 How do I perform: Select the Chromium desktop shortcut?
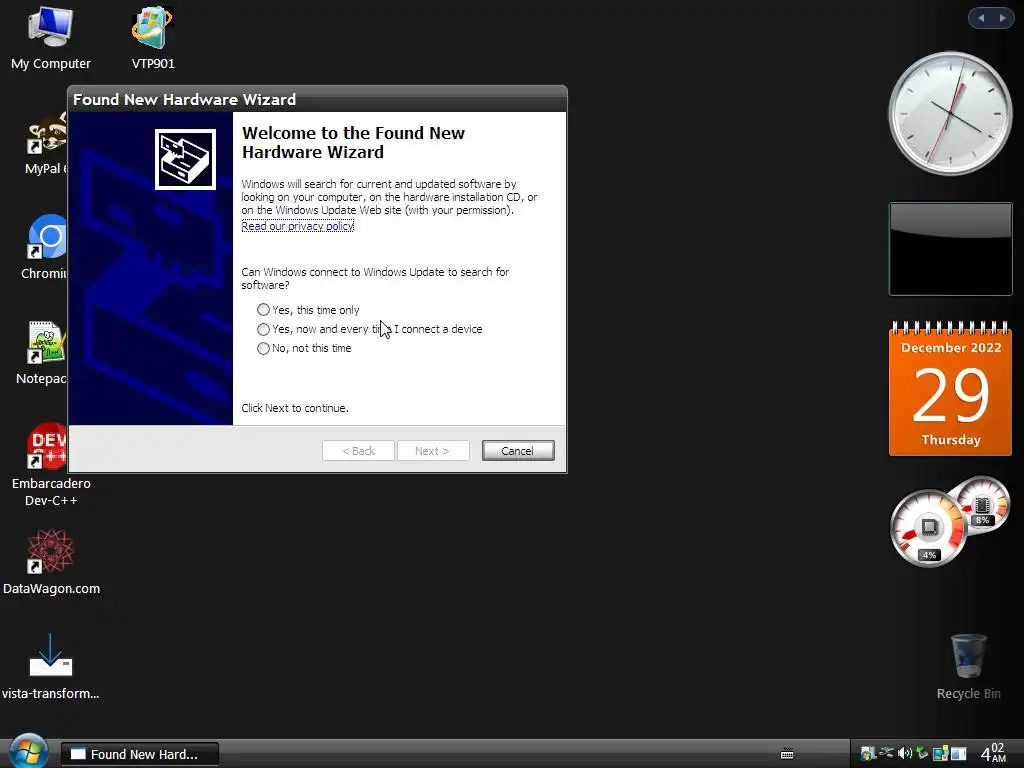click(46, 247)
